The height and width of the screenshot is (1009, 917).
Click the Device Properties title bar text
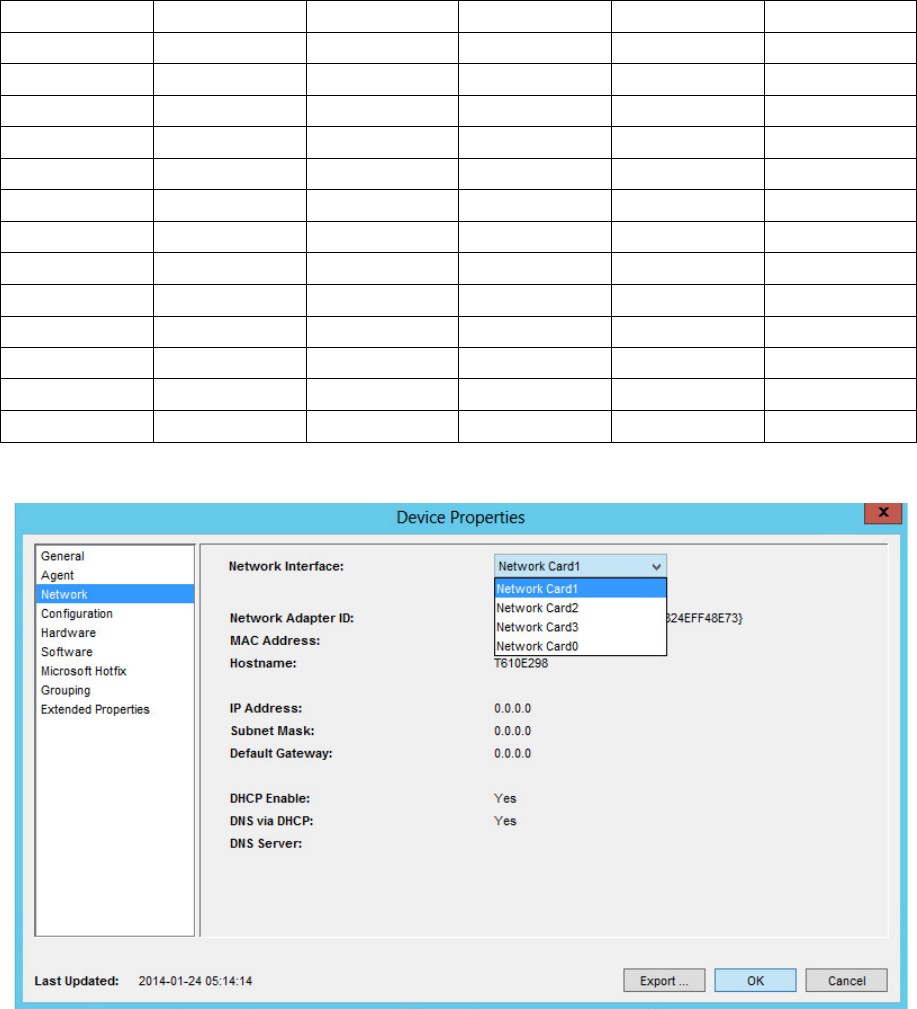pyautogui.click(x=461, y=517)
